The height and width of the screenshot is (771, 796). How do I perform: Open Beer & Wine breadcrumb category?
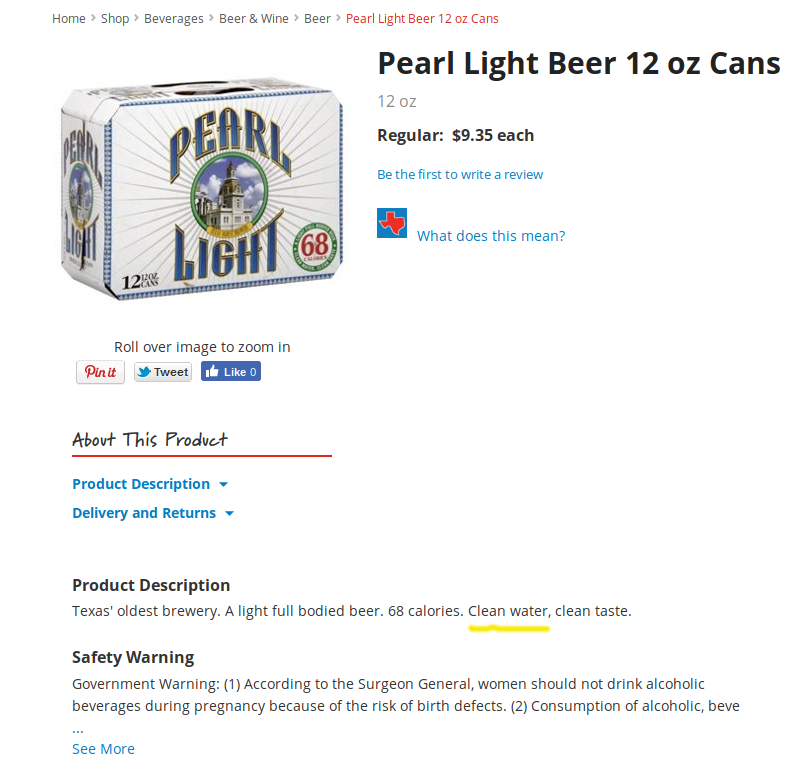tap(253, 19)
